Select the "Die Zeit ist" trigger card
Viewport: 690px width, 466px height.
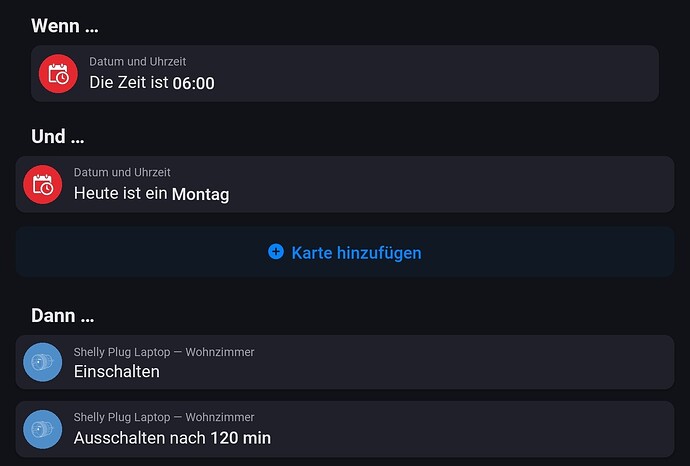(400, 74)
